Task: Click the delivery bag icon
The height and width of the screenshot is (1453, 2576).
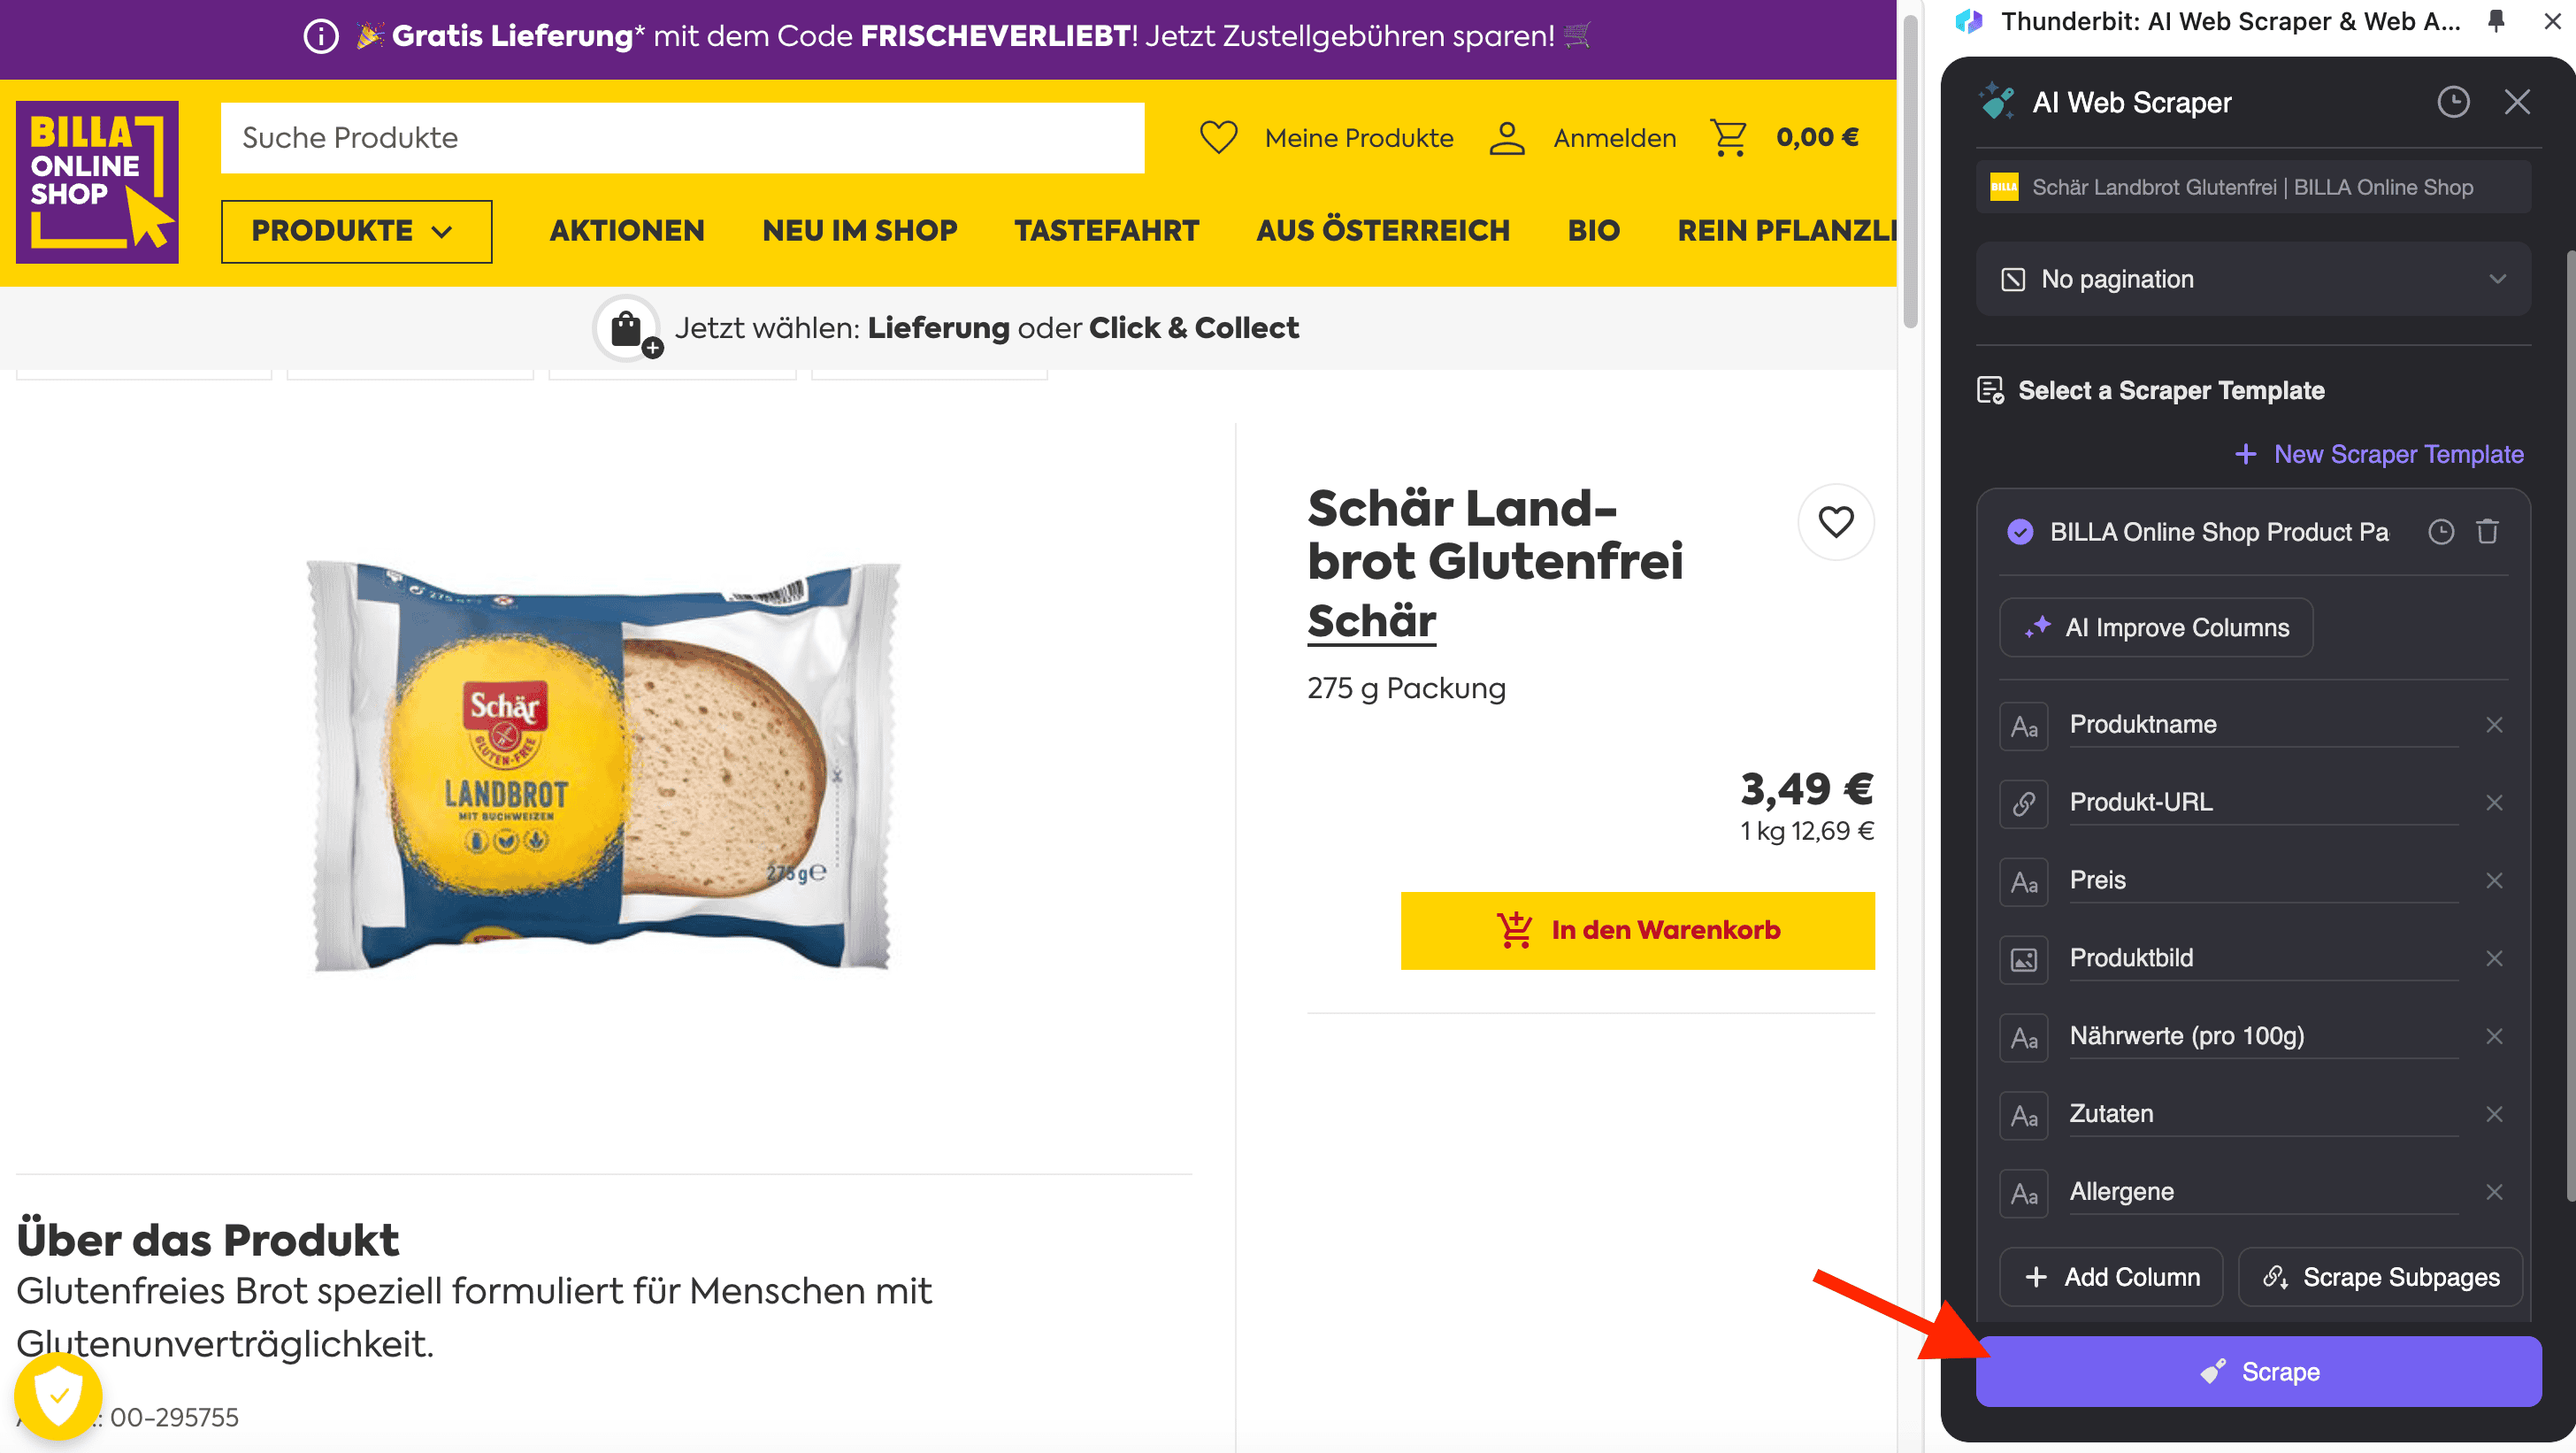Action: (x=627, y=329)
